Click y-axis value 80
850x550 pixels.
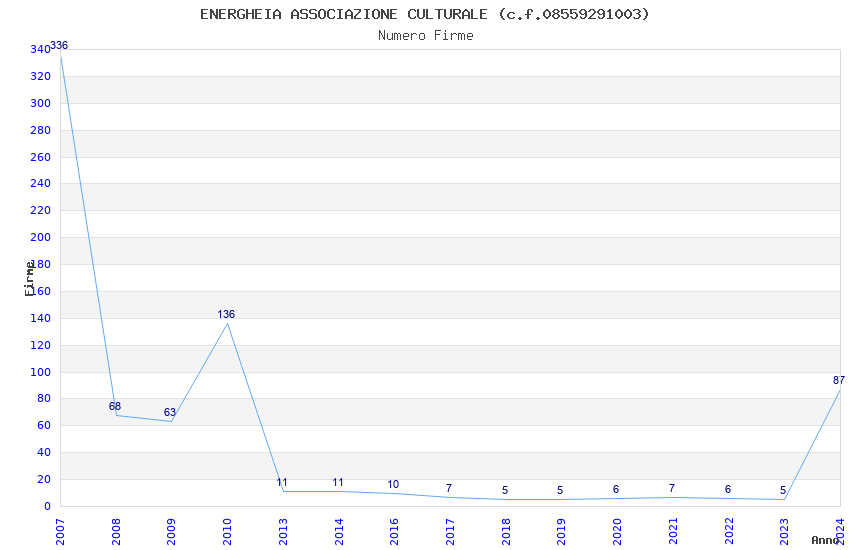[43, 398]
